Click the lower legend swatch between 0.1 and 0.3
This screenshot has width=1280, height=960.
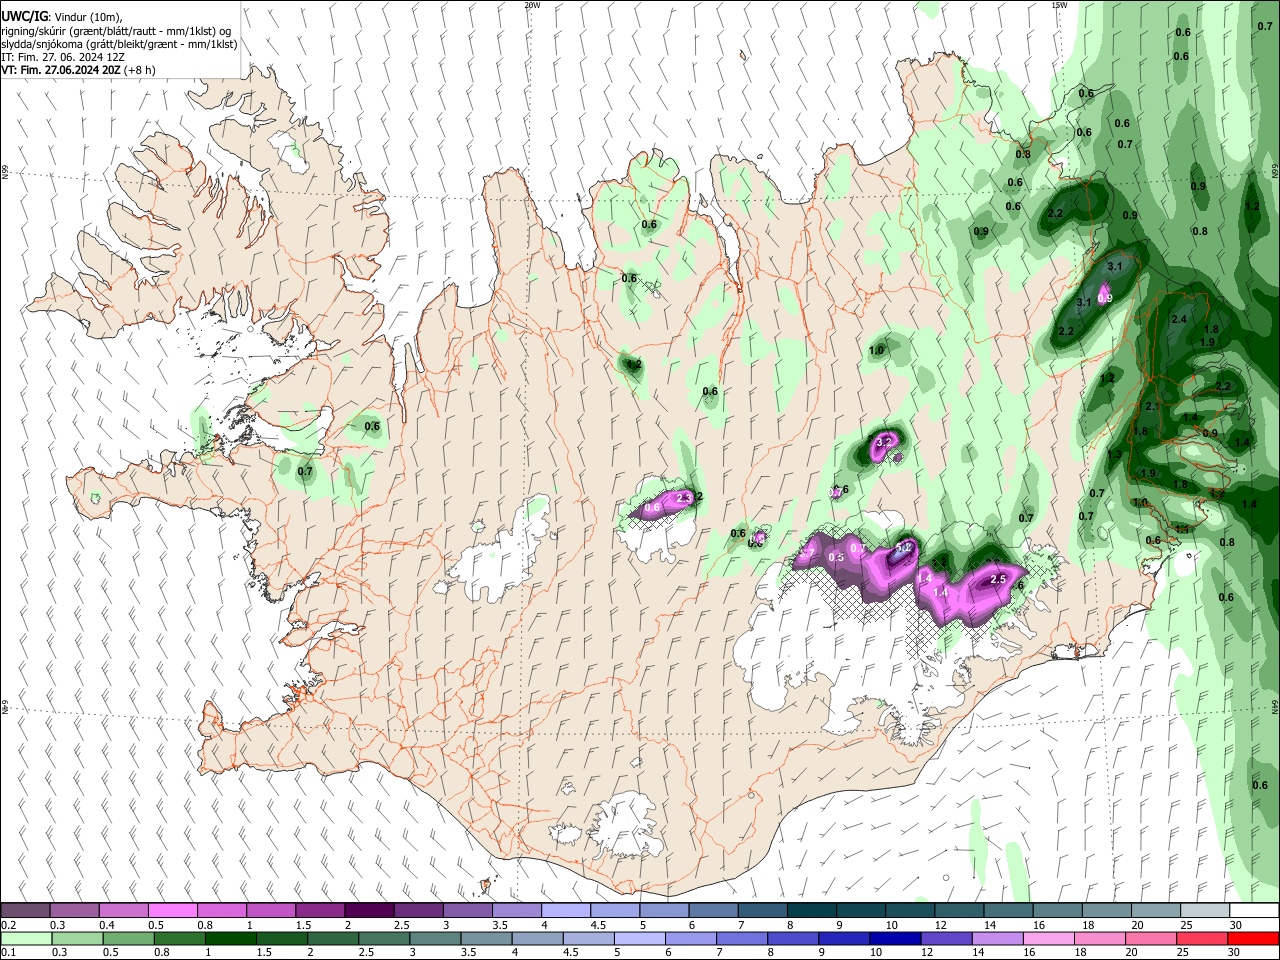pyautogui.click(x=26, y=938)
